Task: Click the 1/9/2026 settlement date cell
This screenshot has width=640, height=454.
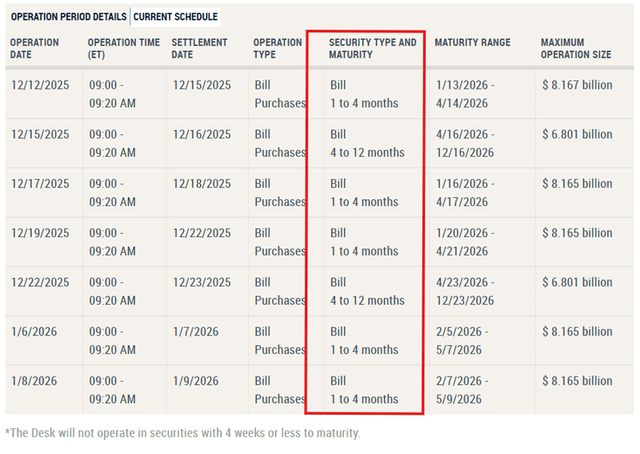Action: point(196,381)
